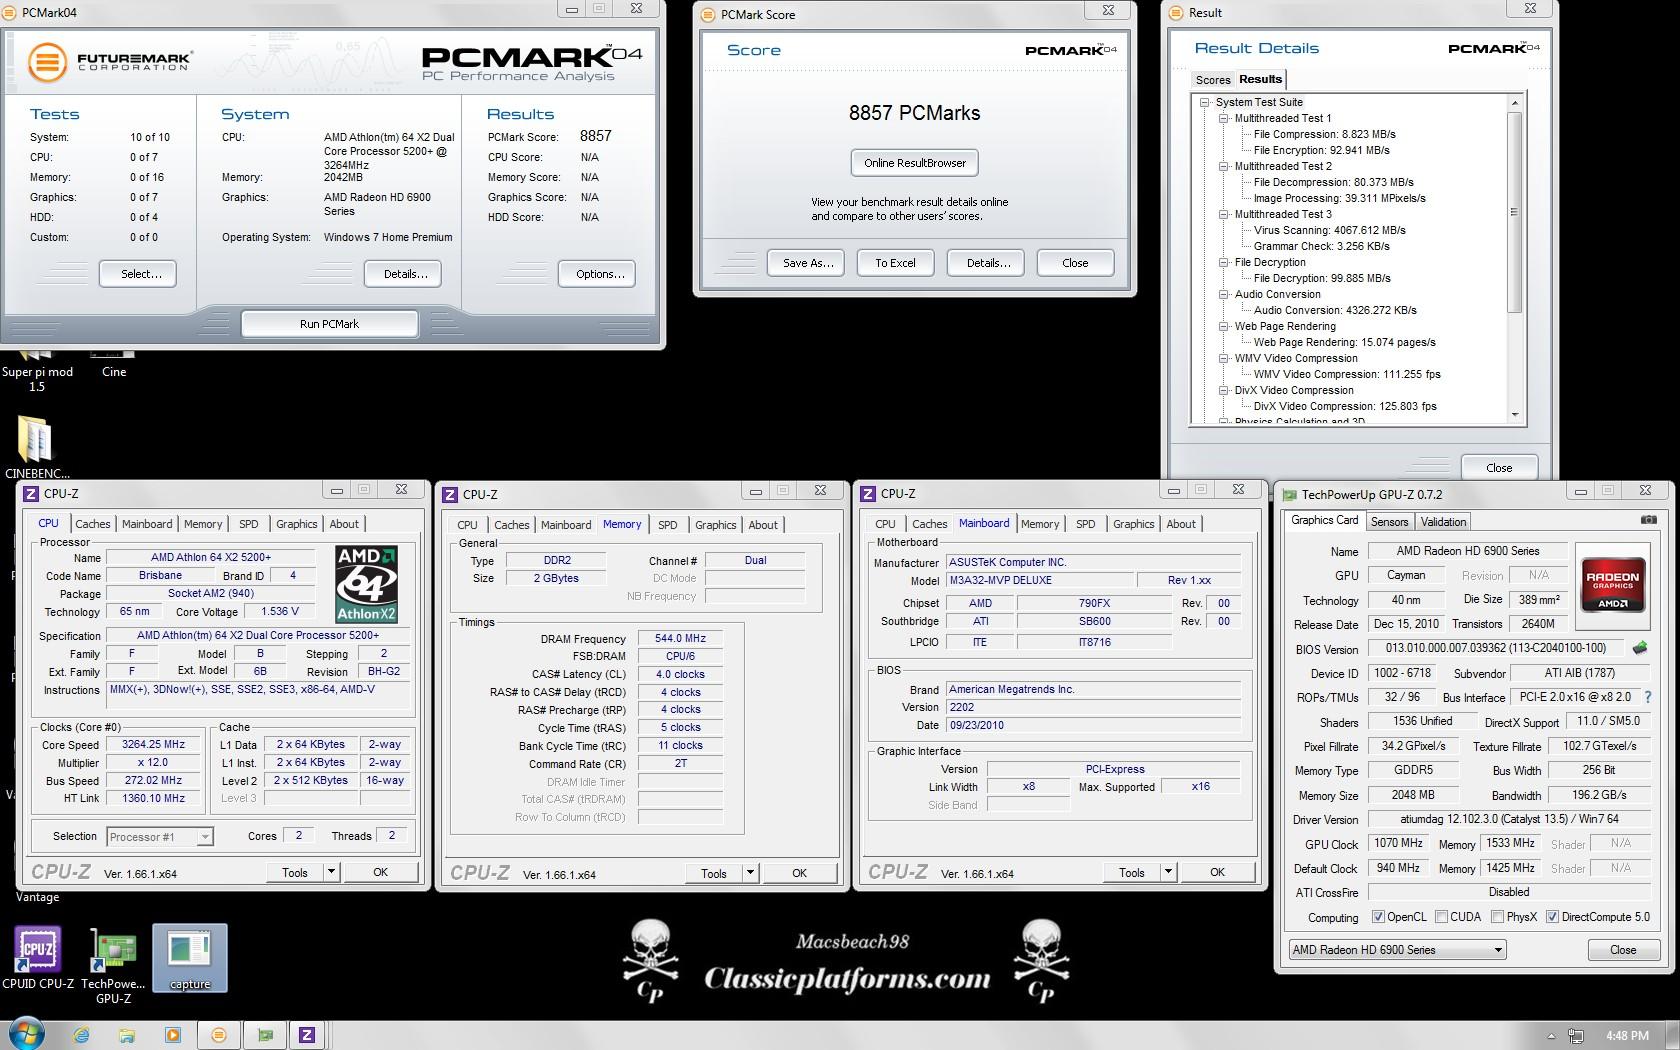Click the Core Speed 3264.25 MHz field
The image size is (1680, 1050).
tap(154, 745)
